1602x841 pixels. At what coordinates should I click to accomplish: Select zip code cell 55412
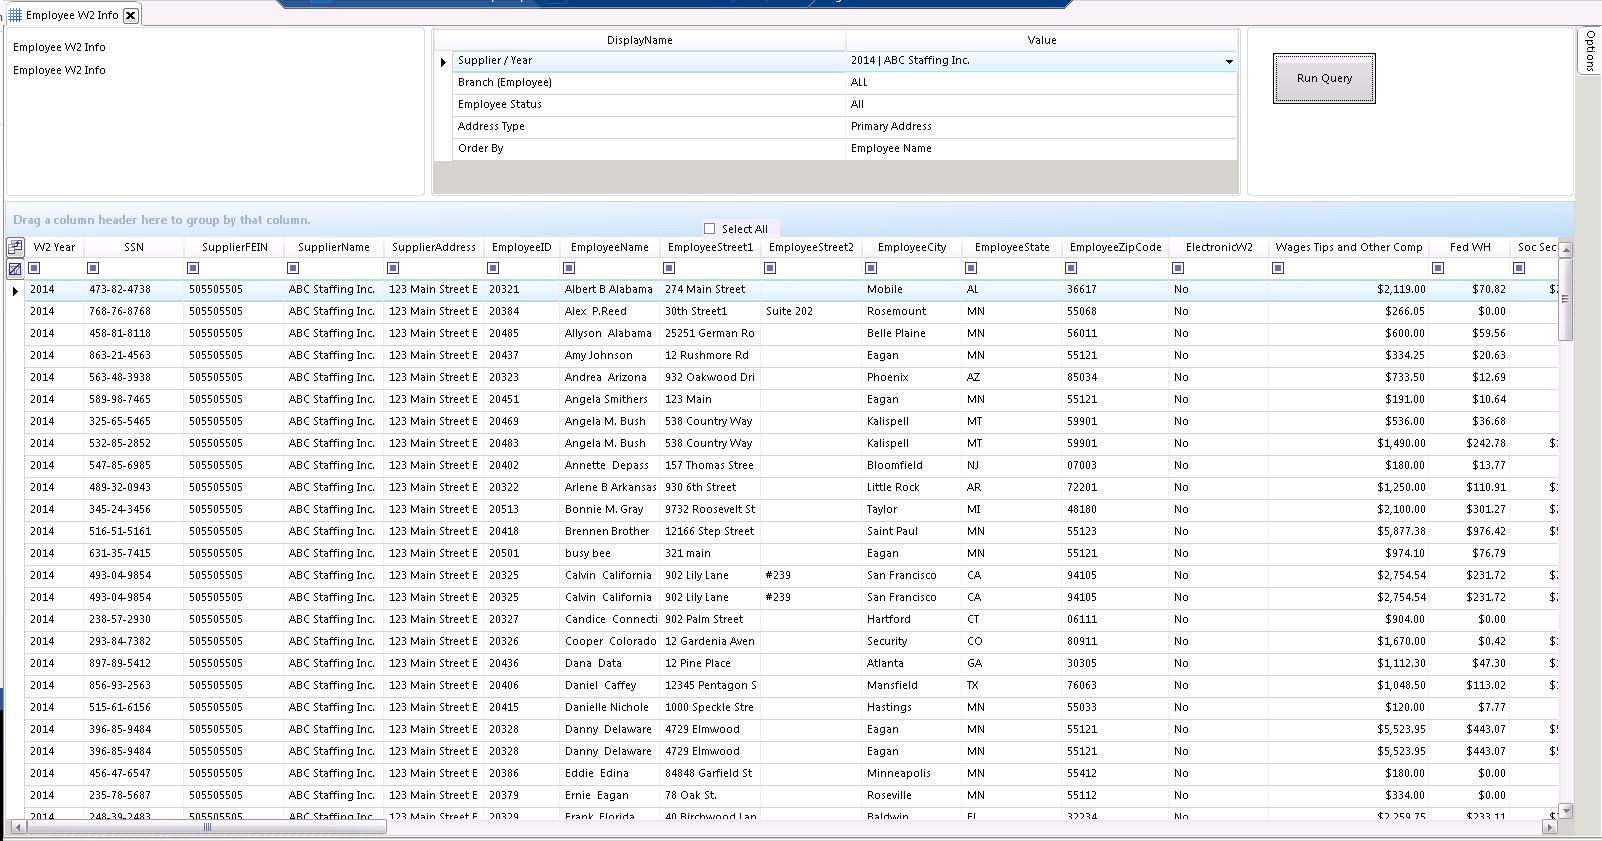click(x=1114, y=773)
